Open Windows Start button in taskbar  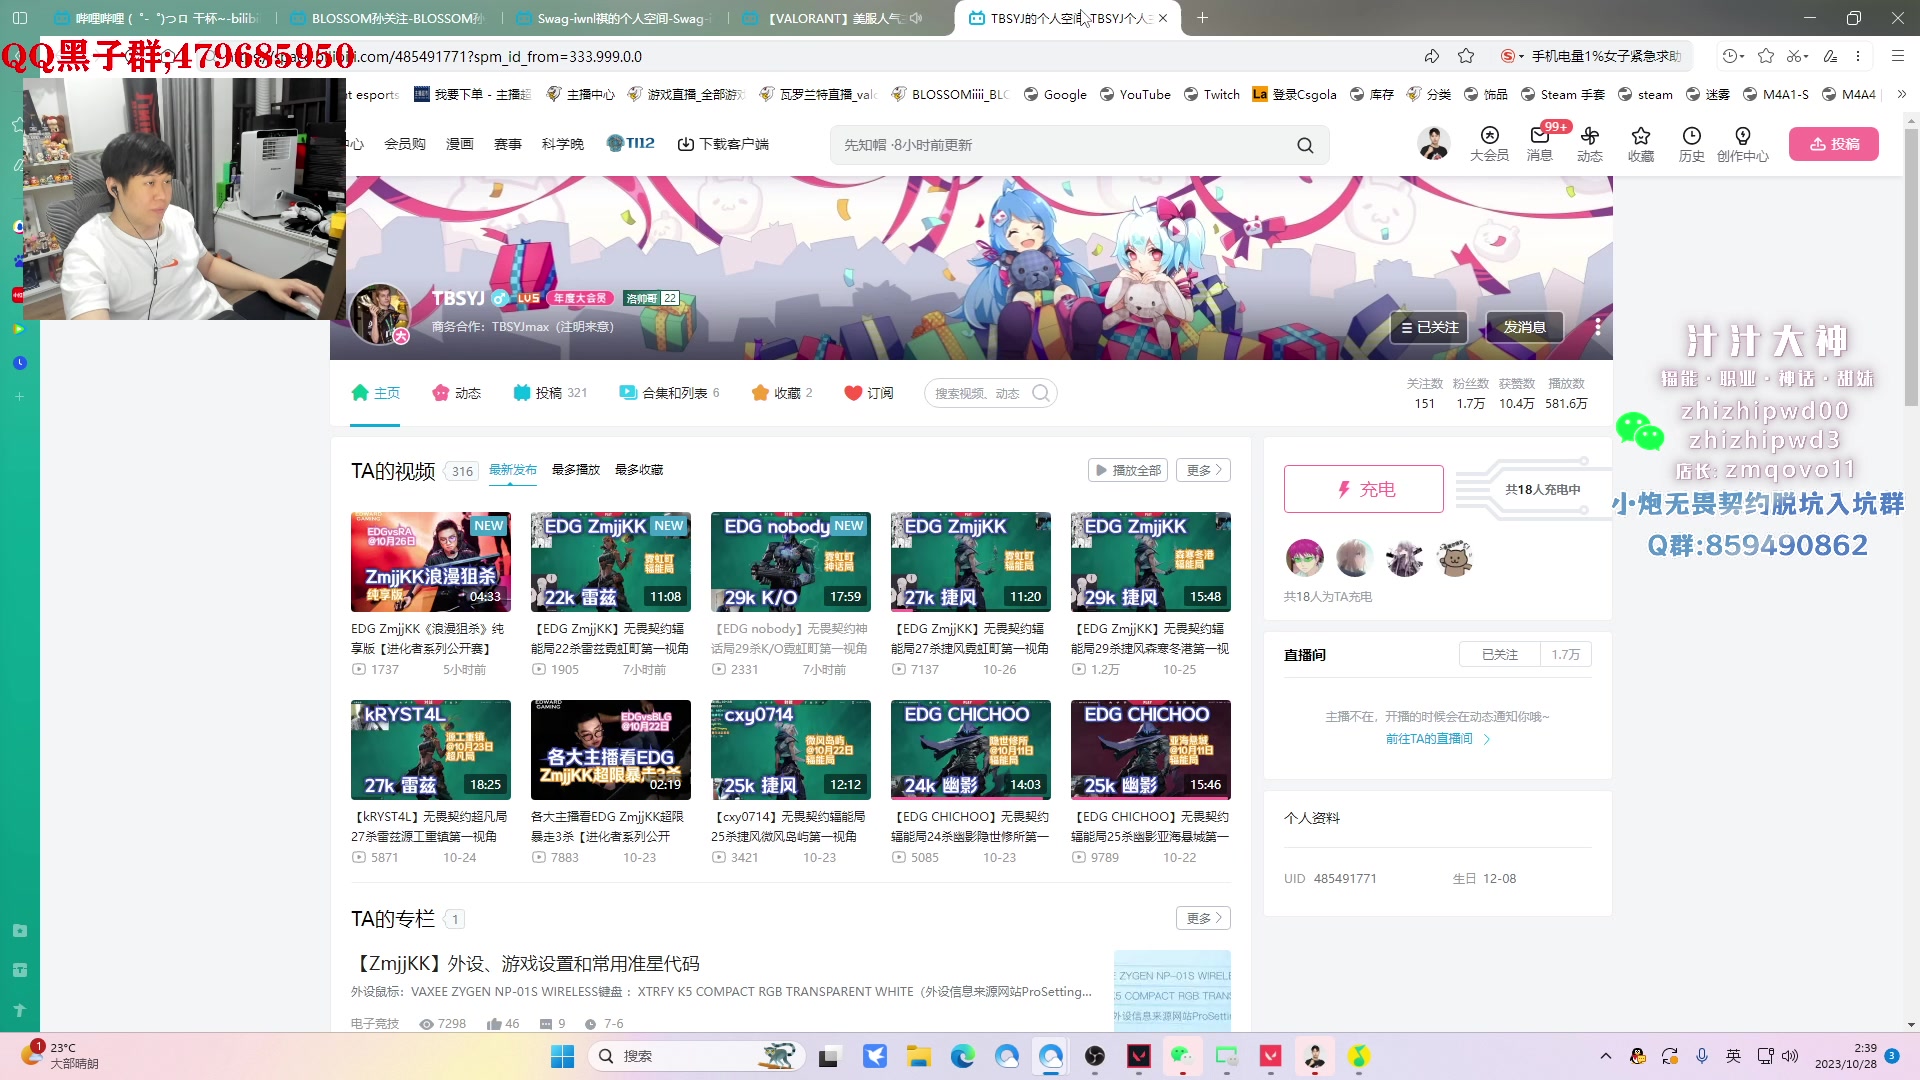point(563,1056)
